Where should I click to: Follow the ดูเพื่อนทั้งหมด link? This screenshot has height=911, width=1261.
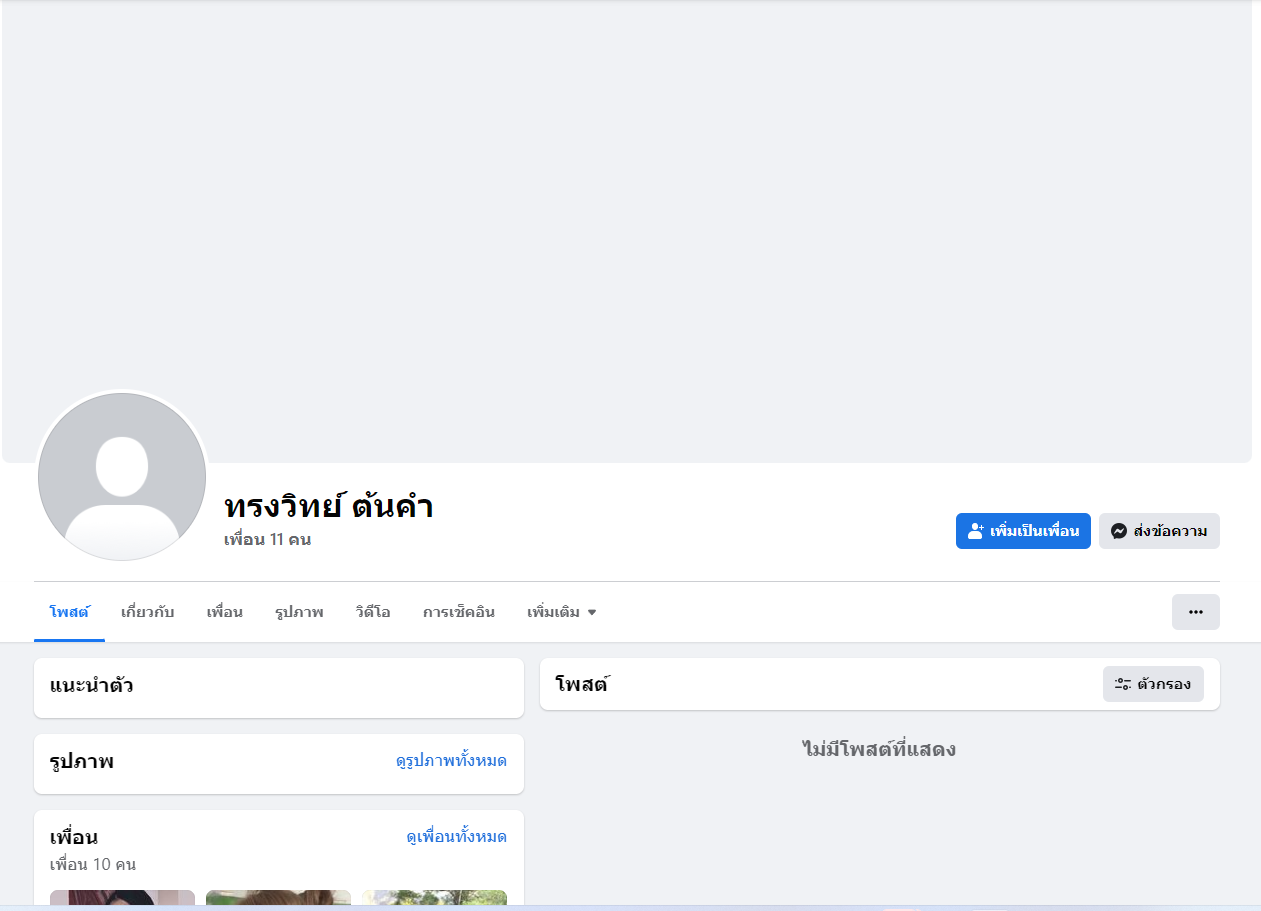[456, 837]
